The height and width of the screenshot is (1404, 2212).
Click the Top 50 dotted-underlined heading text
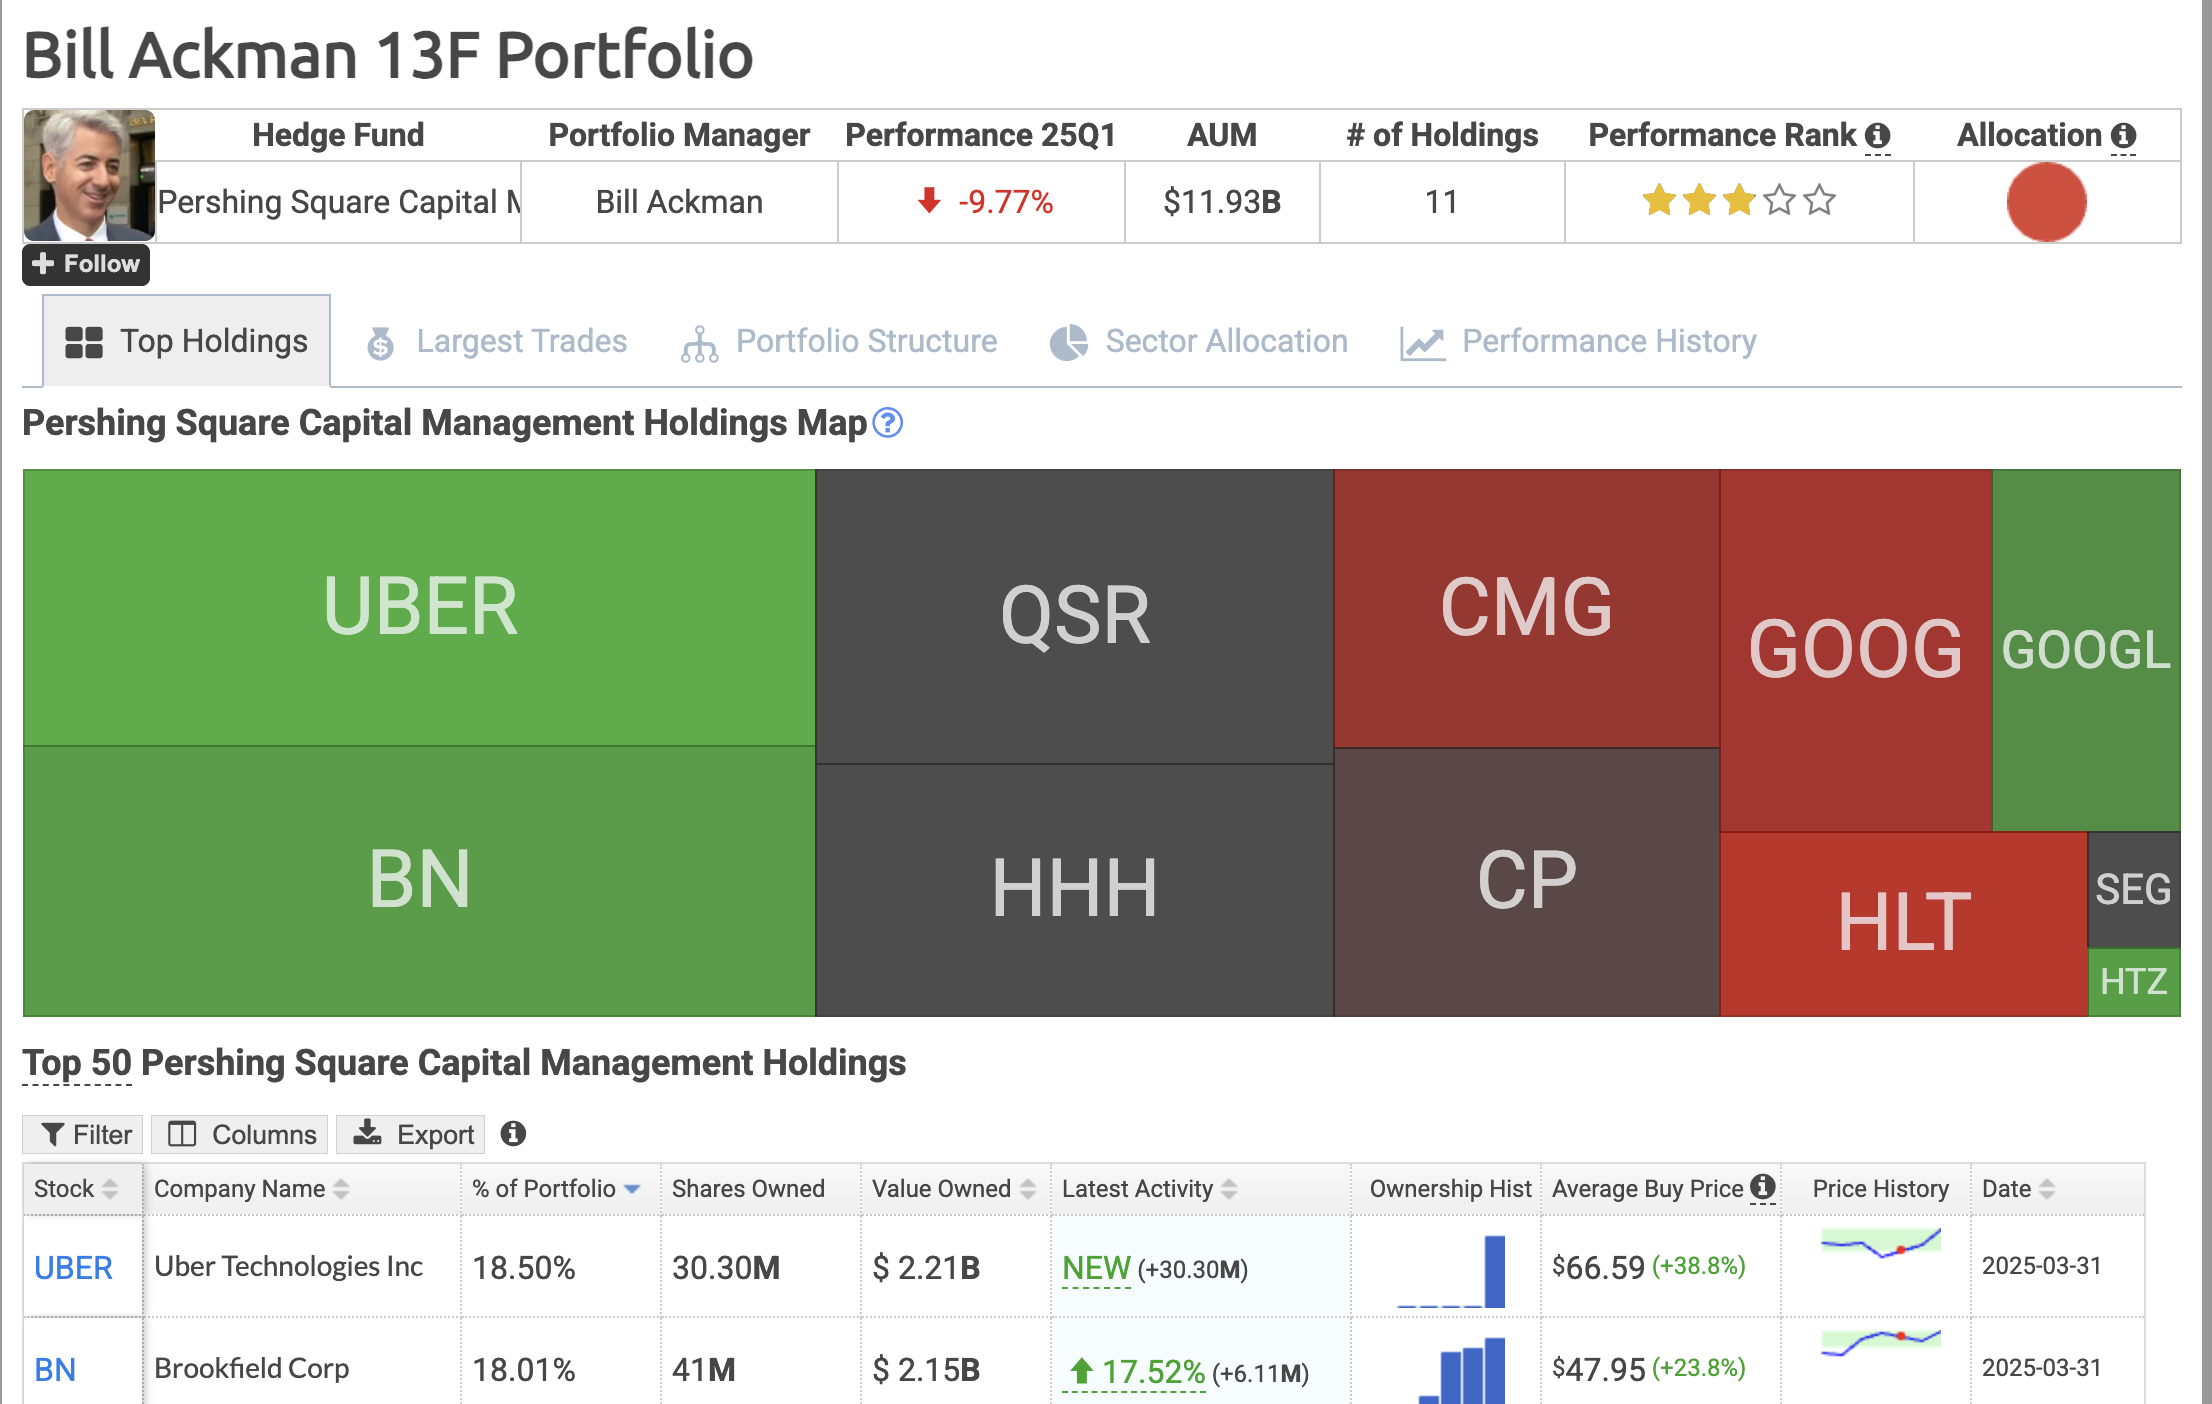[x=77, y=1063]
